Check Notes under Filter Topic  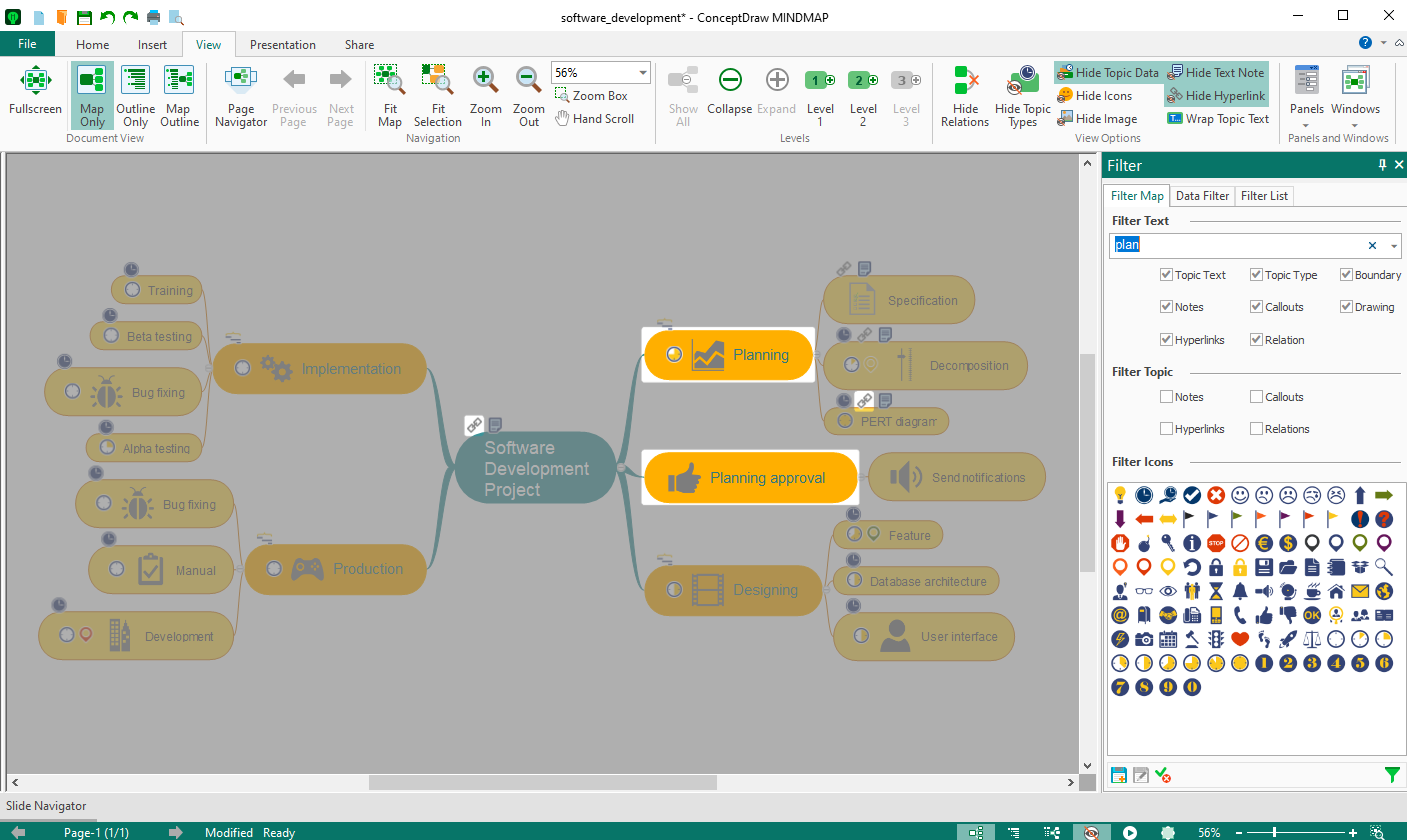pos(1166,397)
